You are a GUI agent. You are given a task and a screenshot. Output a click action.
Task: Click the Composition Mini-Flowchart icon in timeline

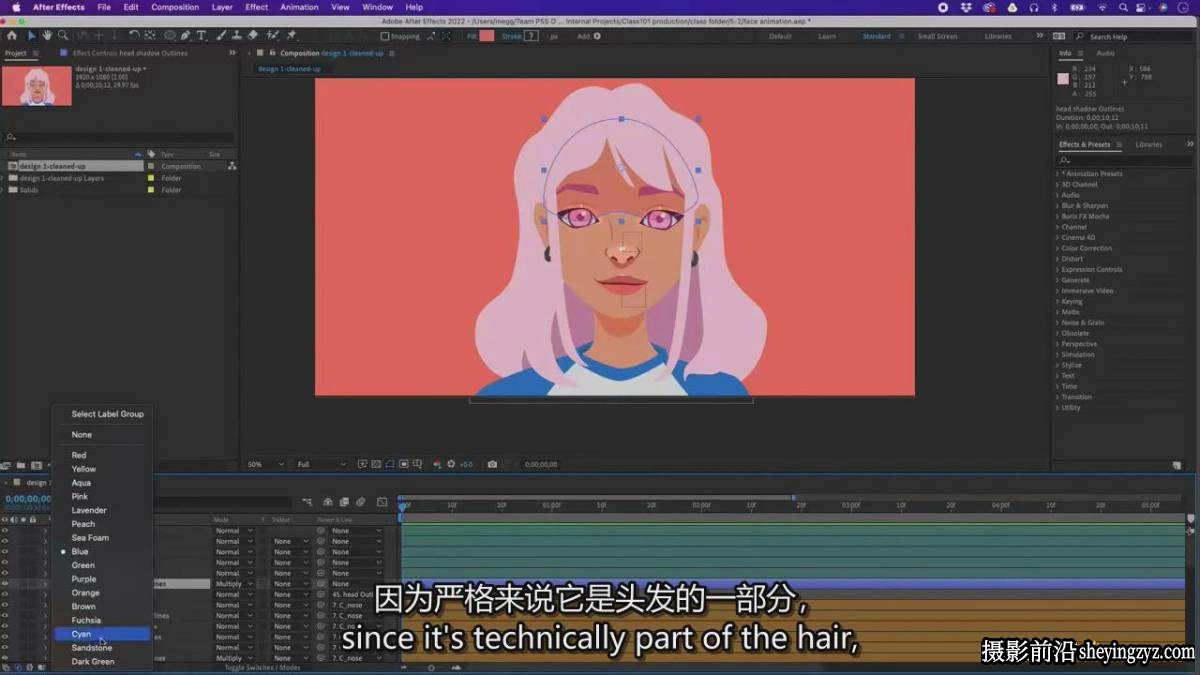point(307,502)
